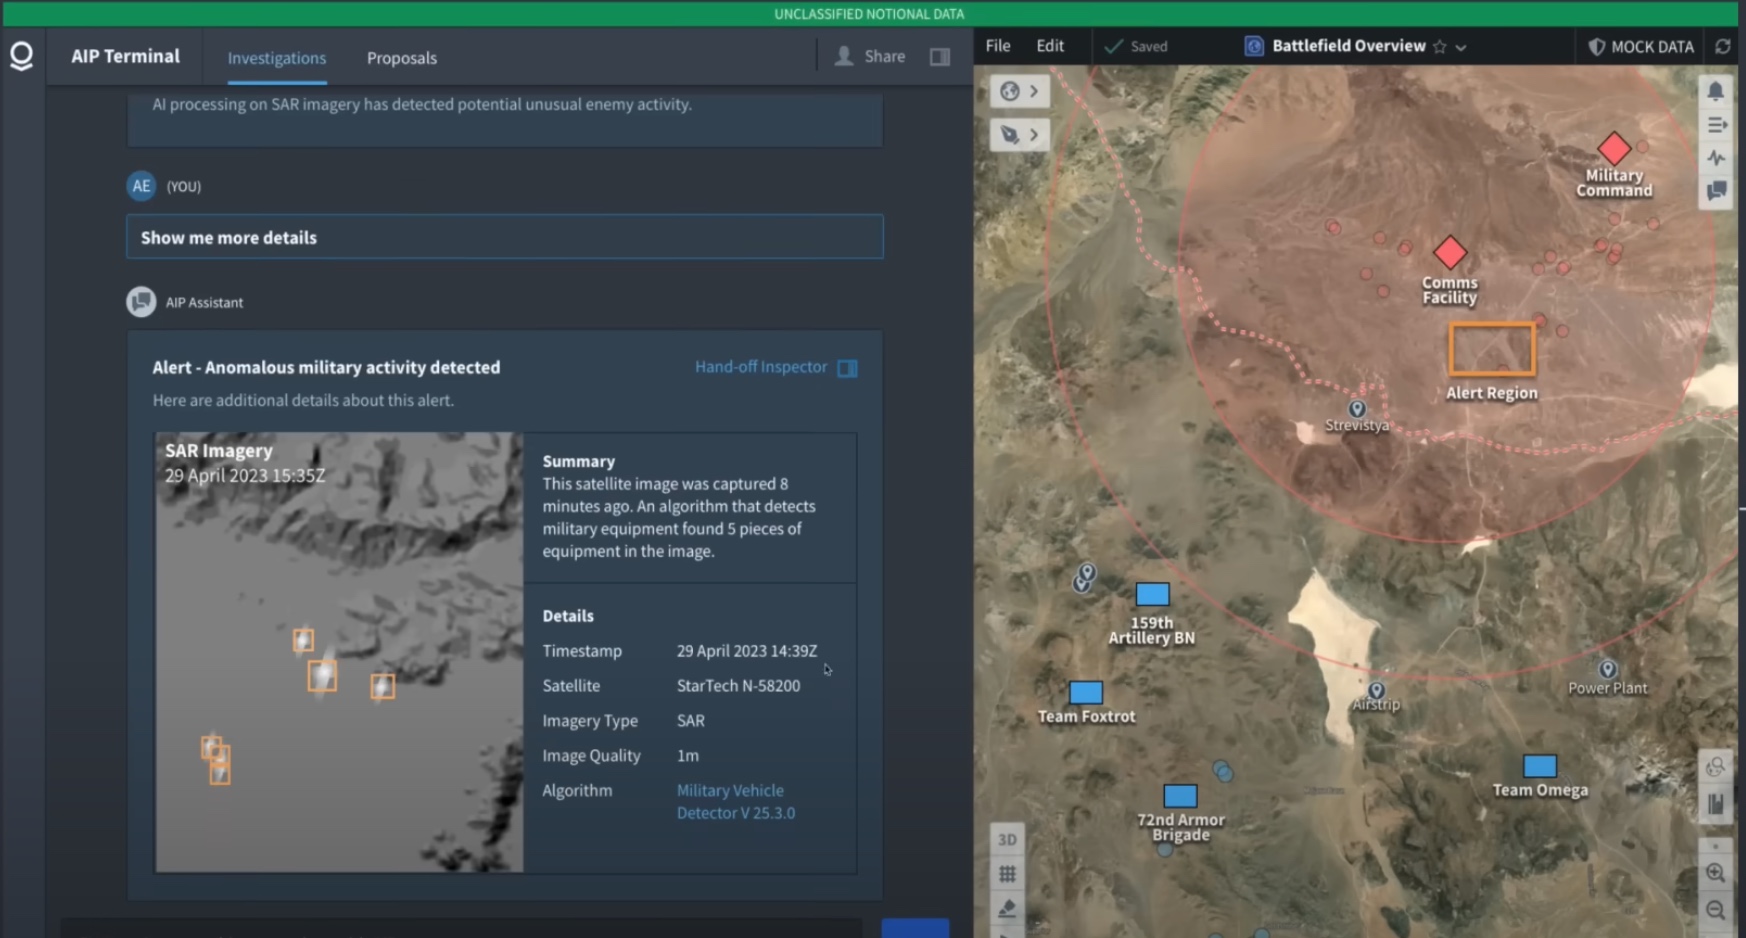Click the refresh icon beside MOCK DATA
The width and height of the screenshot is (1746, 938).
1722,47
